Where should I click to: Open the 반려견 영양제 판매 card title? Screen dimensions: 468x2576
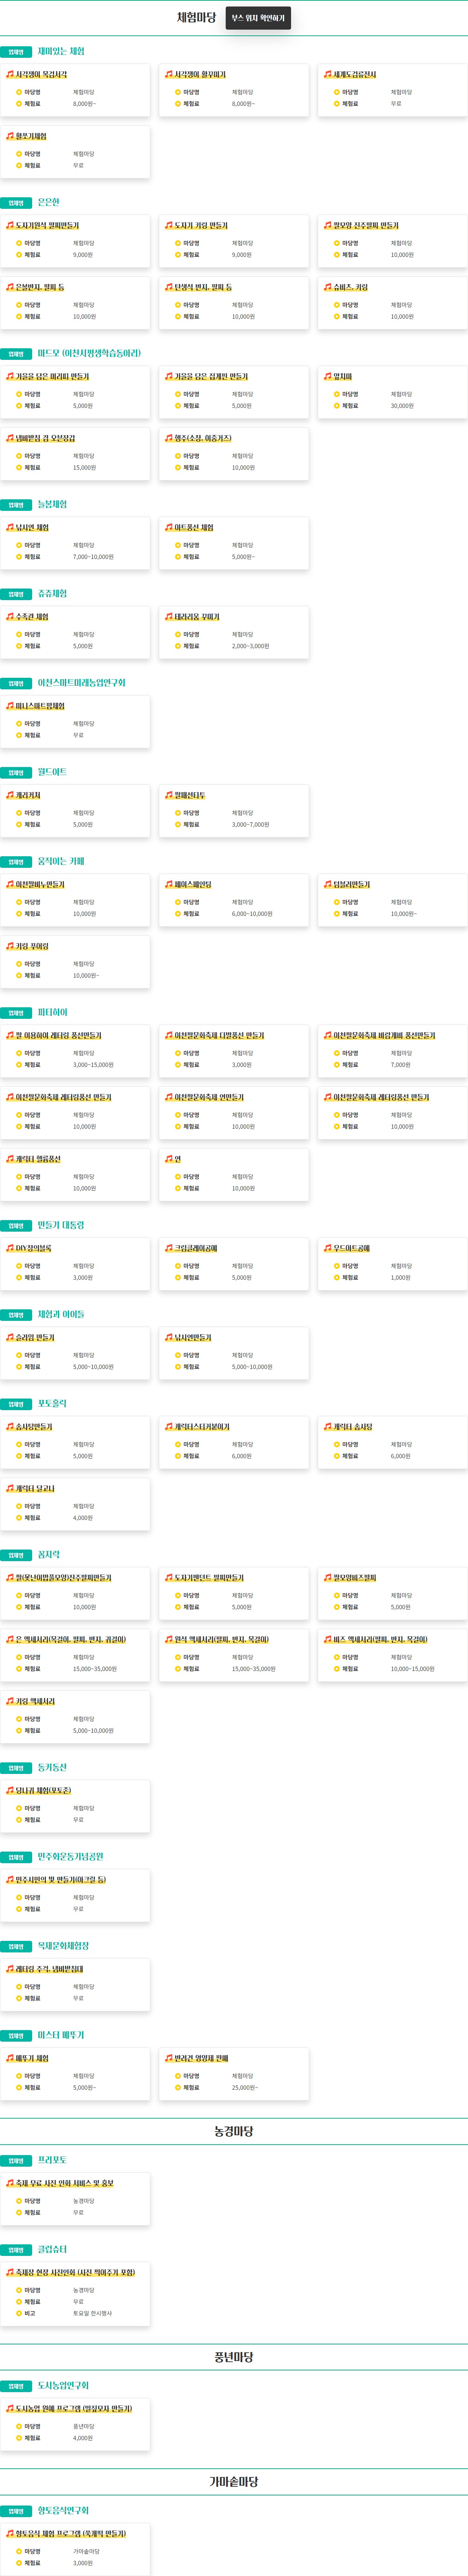click(x=201, y=2058)
